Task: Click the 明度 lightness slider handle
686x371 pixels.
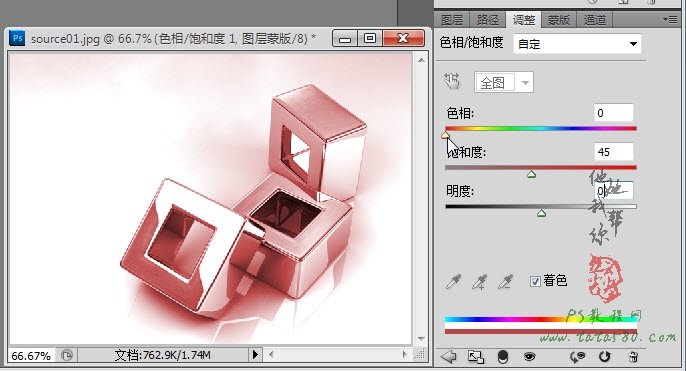Action: tap(541, 213)
